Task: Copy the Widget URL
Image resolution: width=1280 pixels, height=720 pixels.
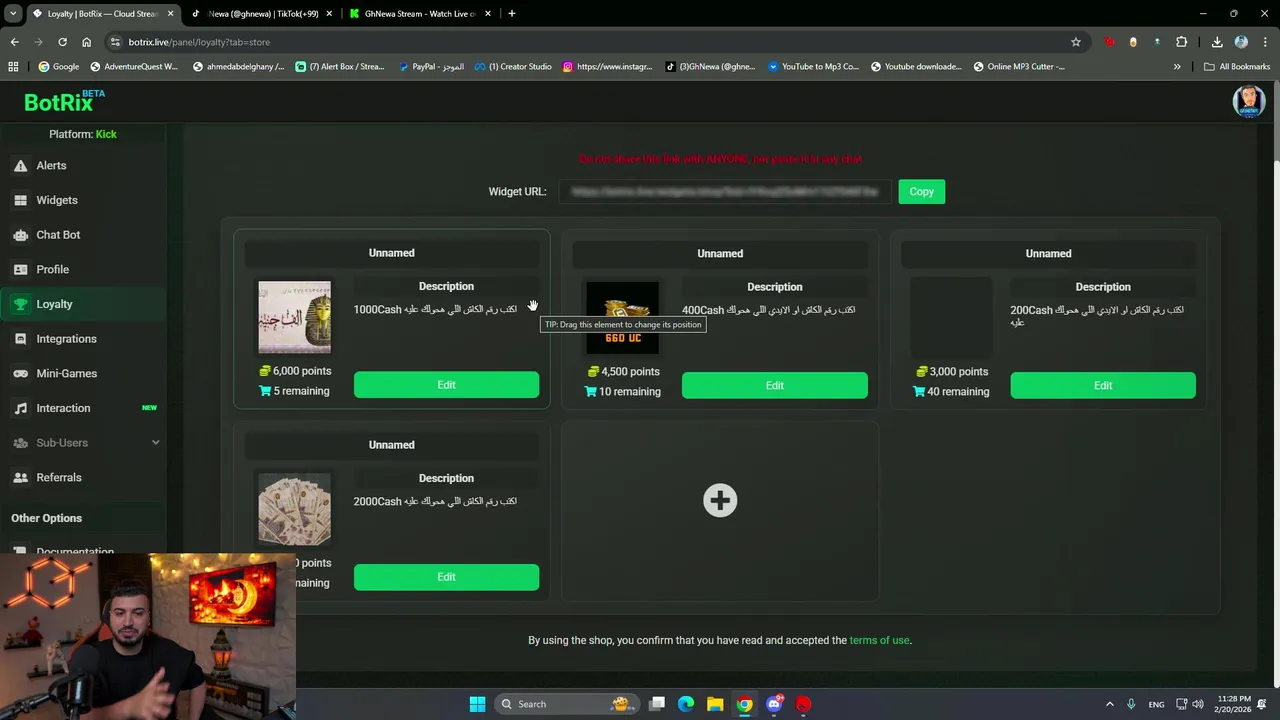Action: click(x=921, y=192)
